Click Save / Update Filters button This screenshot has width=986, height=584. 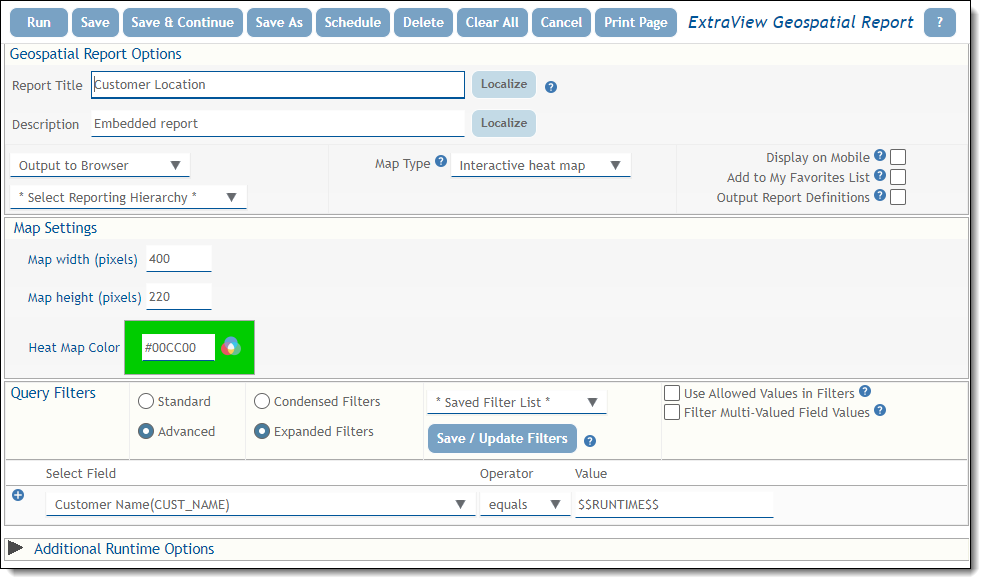point(502,439)
